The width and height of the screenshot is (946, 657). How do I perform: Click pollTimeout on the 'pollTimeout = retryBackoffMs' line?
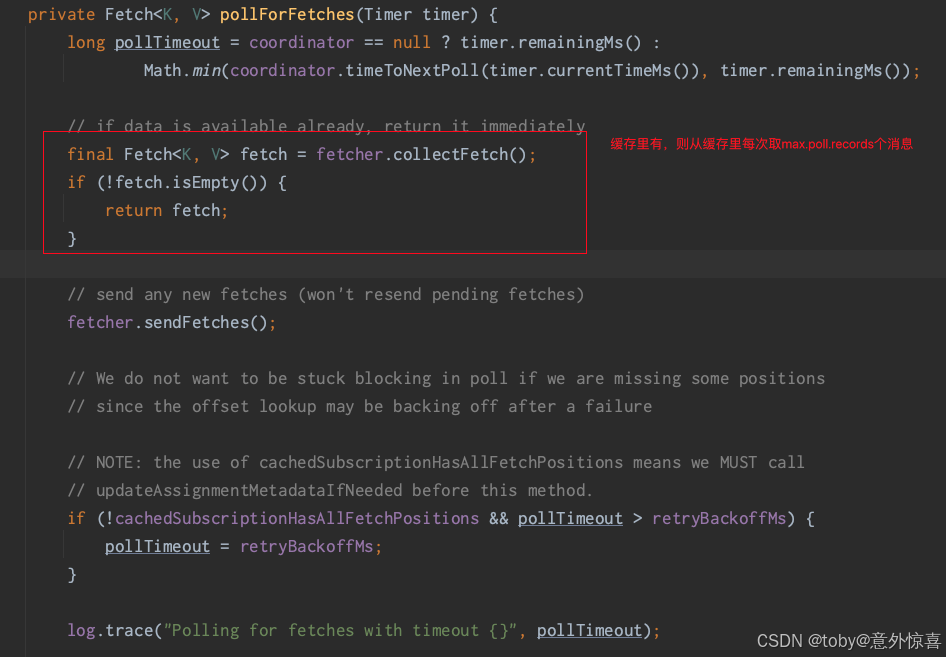tap(157, 547)
